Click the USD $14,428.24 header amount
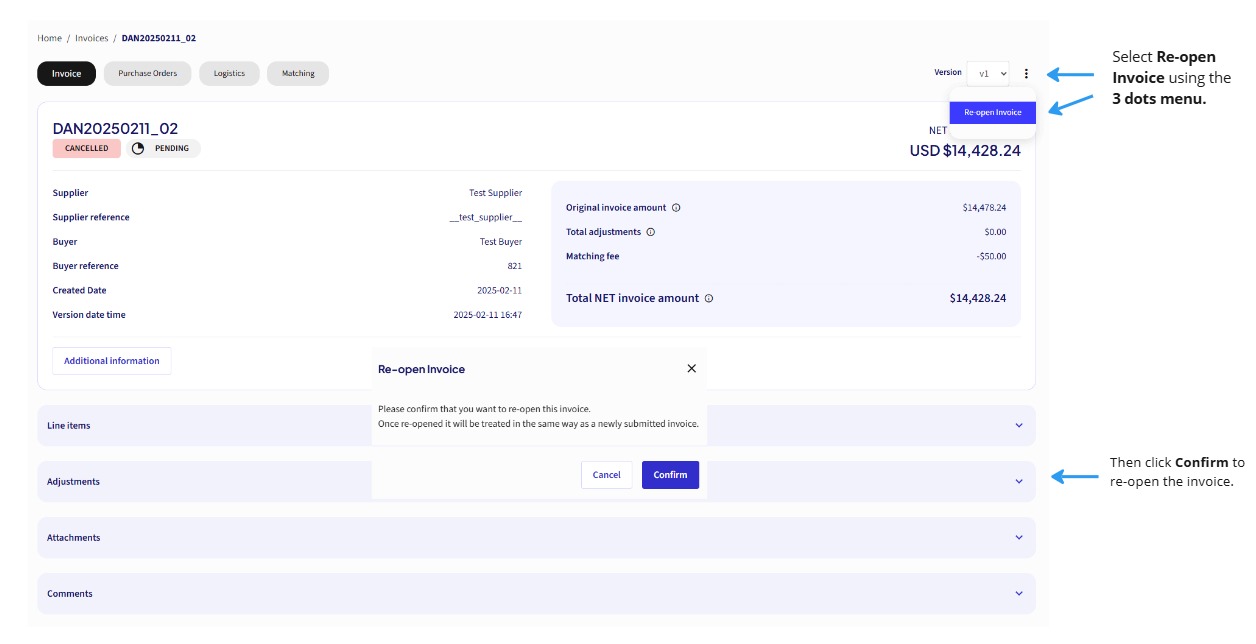 coord(965,151)
